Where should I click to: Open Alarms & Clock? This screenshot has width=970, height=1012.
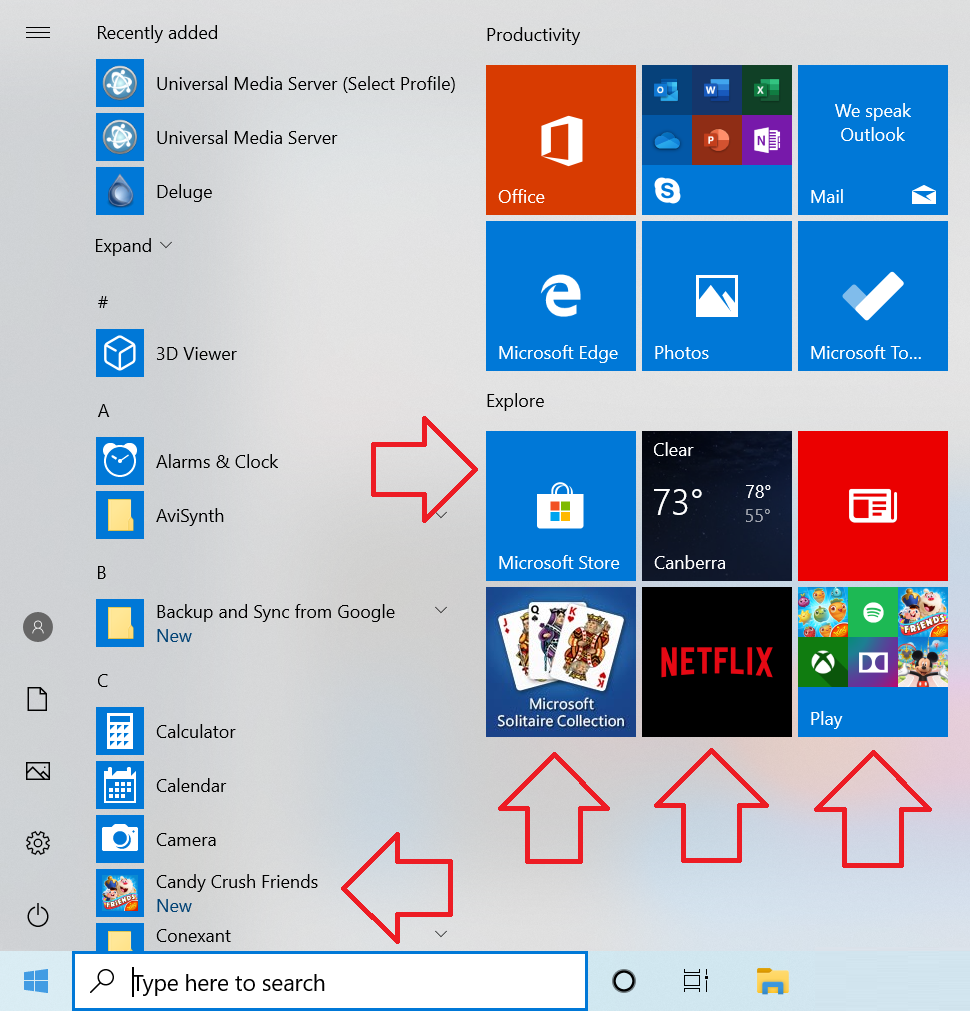pos(276,461)
